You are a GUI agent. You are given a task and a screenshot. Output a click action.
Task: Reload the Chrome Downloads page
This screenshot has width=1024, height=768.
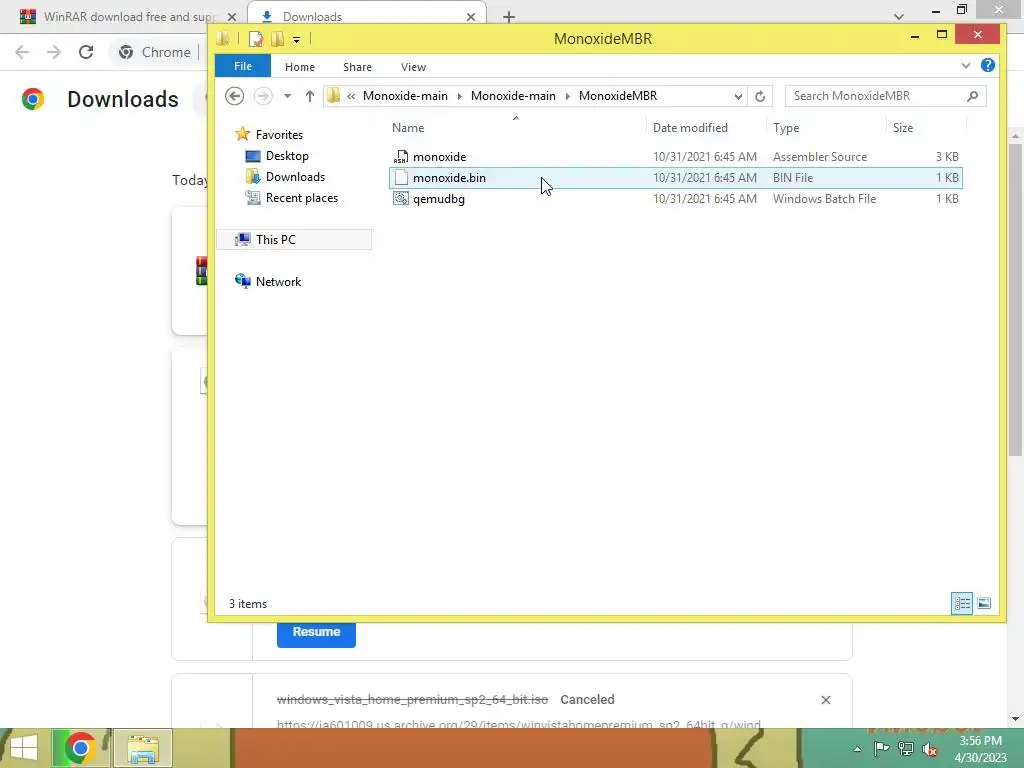coord(86,52)
